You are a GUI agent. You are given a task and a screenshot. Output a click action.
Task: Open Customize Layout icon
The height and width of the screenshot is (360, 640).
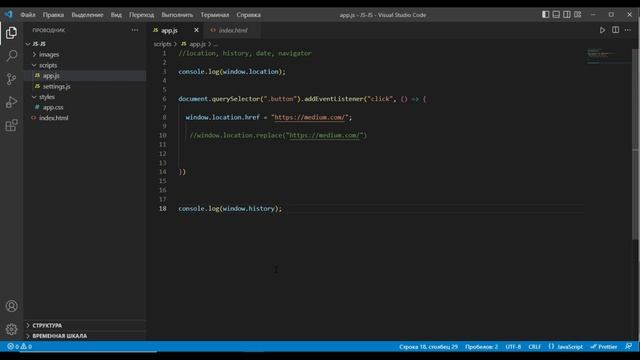click(x=578, y=15)
